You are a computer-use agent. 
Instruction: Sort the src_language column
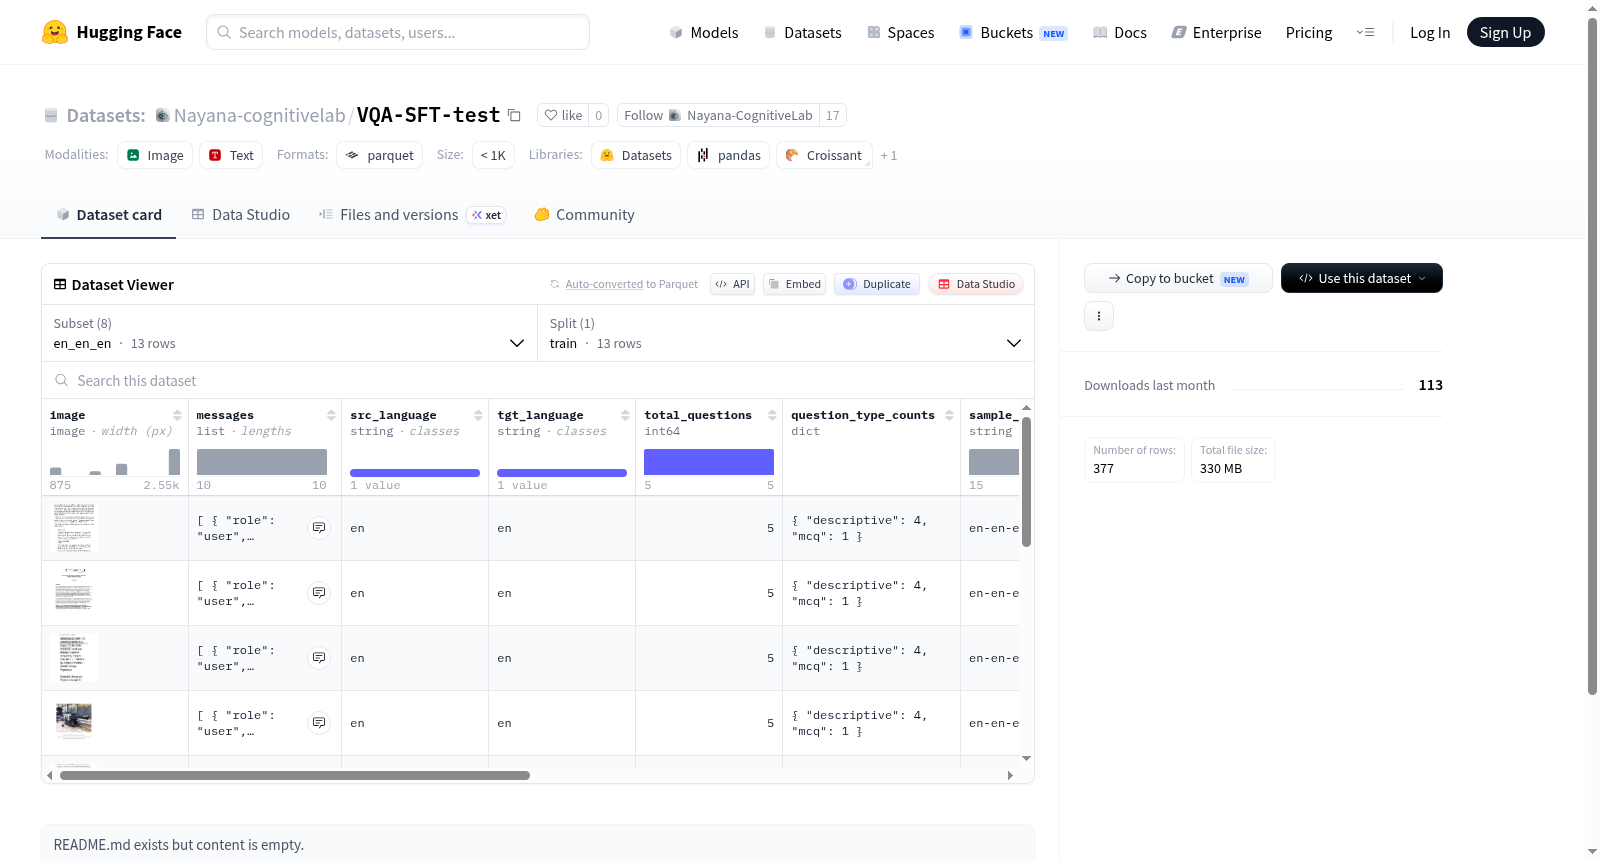478,415
